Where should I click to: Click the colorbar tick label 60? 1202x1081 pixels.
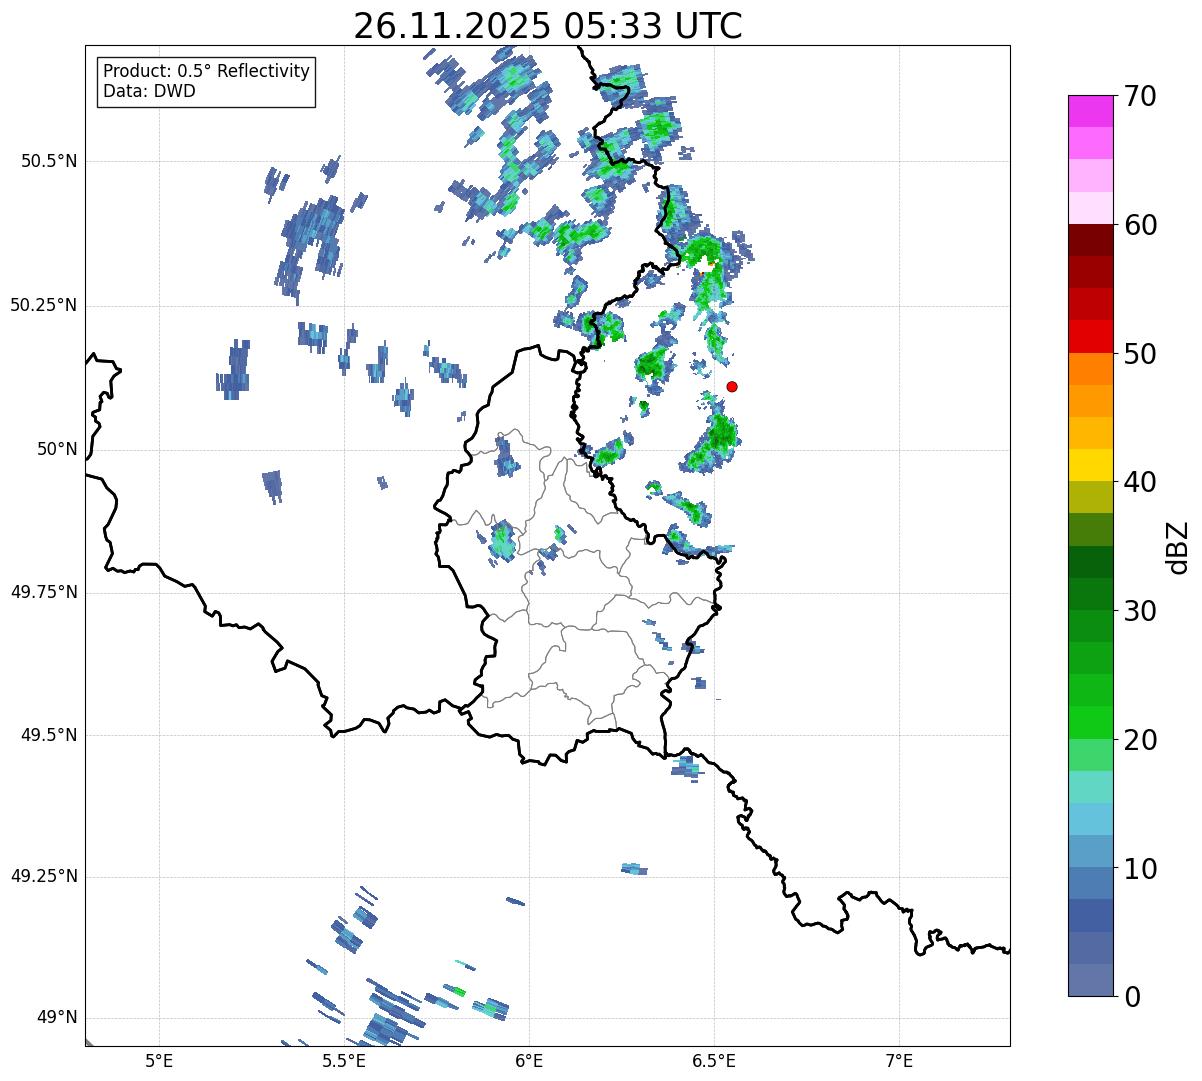tap(1140, 225)
